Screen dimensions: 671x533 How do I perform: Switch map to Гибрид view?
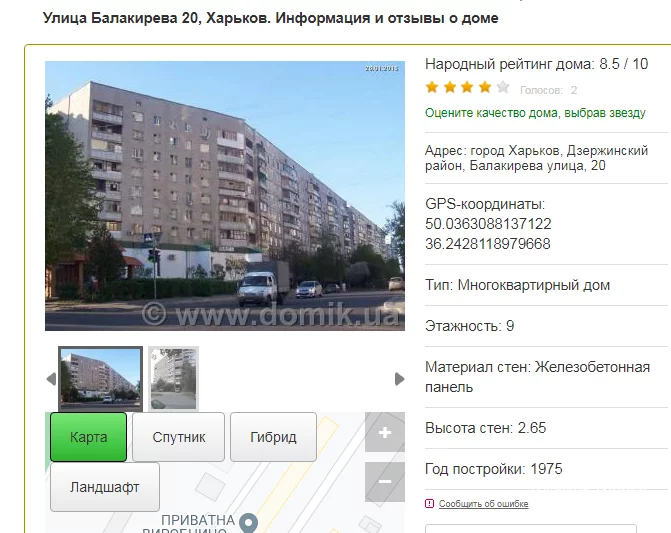tap(273, 437)
